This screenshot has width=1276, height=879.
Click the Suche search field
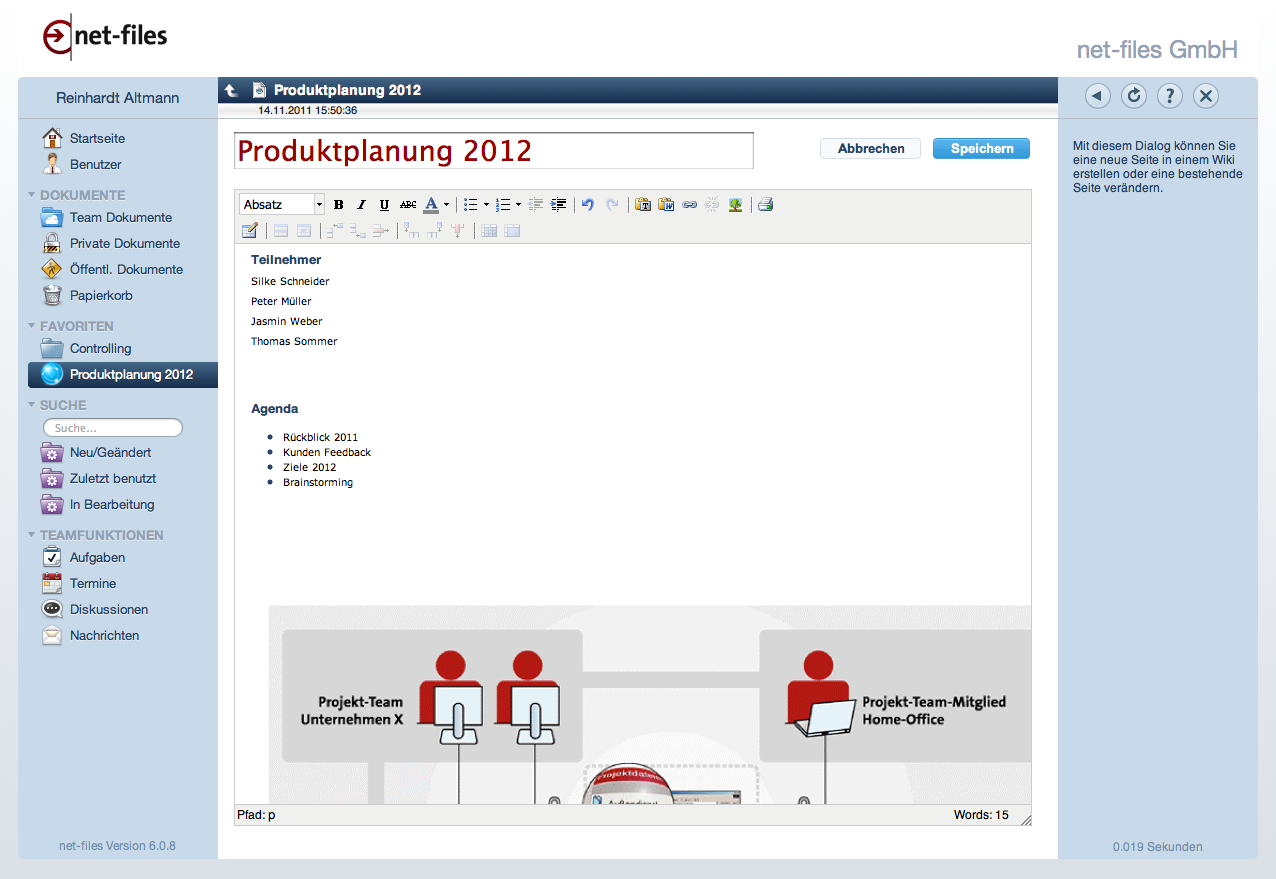click(x=113, y=428)
